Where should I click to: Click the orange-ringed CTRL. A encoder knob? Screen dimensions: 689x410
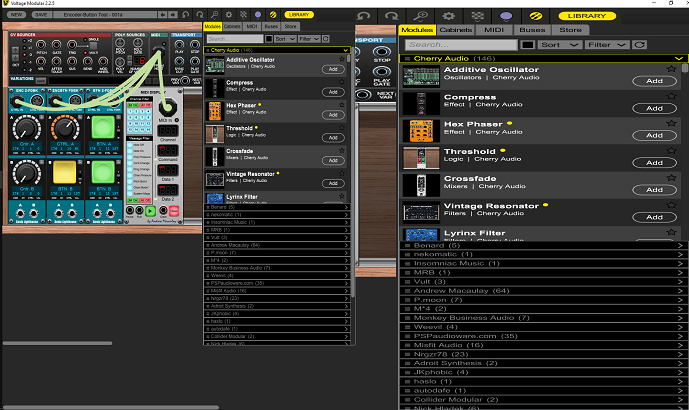[x=65, y=128]
